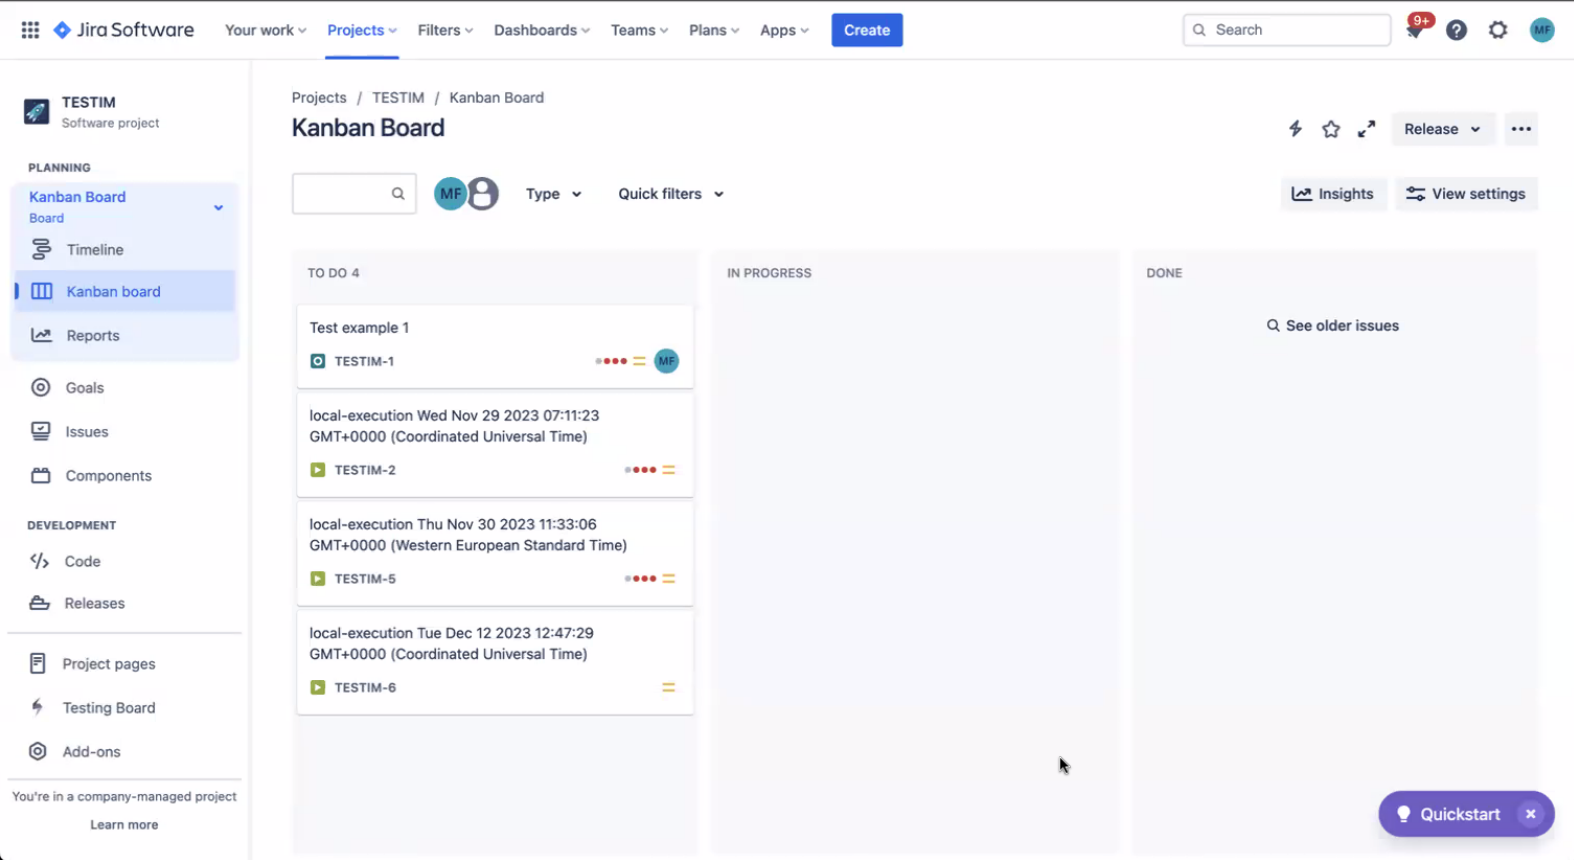Select Timeline in the sidebar
1574x860 pixels.
tap(95, 250)
